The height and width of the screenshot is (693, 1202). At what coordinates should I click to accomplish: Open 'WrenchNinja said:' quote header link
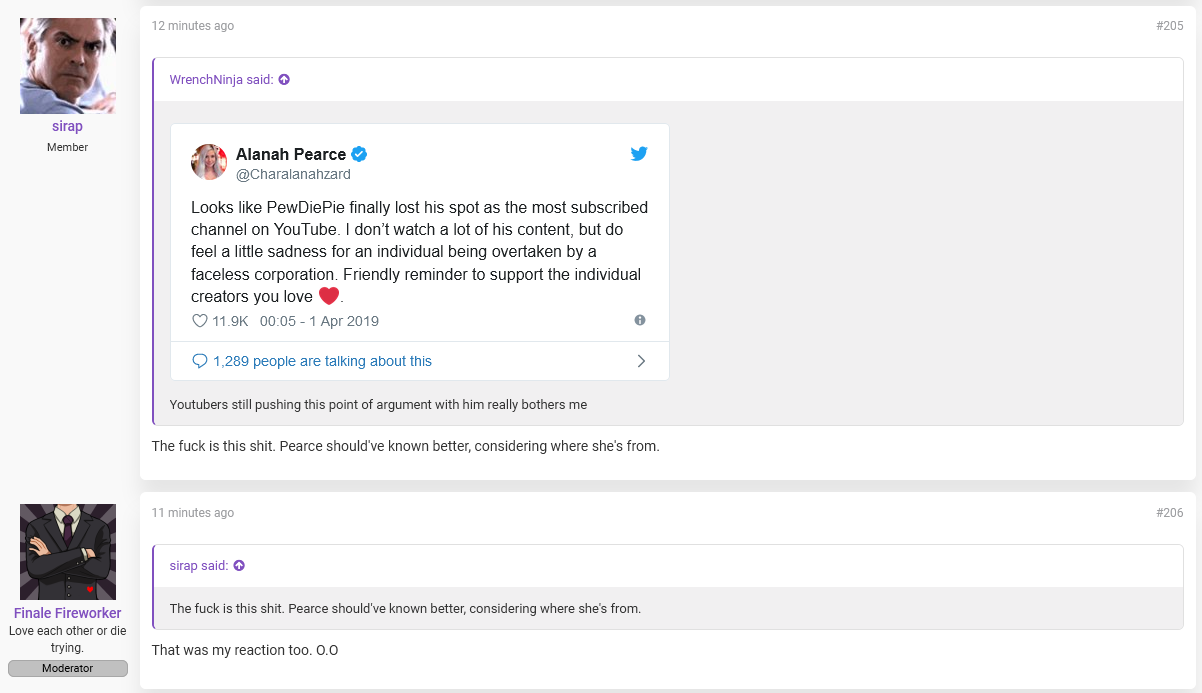point(222,80)
